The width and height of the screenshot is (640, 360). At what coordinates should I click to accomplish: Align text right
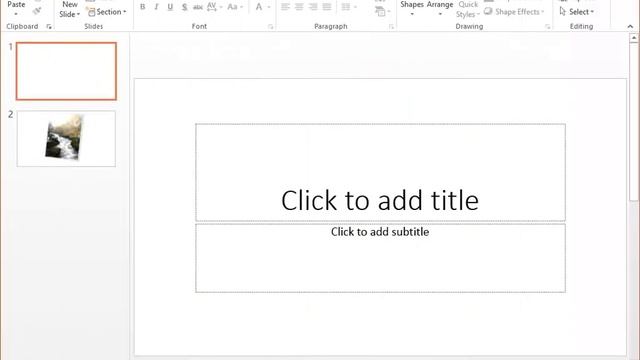(x=313, y=7)
